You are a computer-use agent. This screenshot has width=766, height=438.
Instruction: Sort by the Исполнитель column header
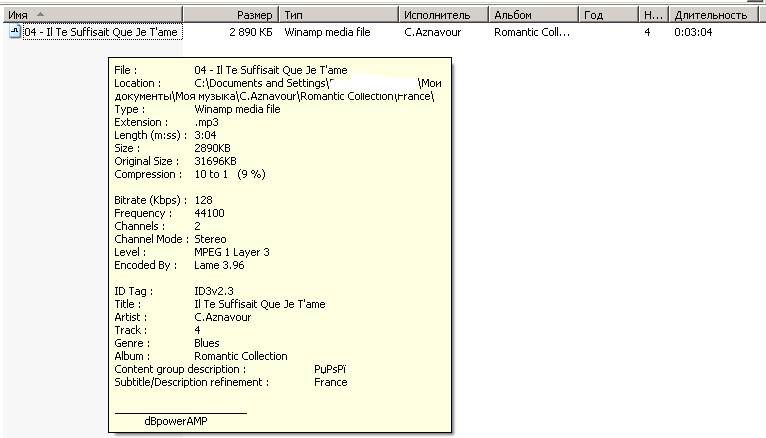(444, 15)
